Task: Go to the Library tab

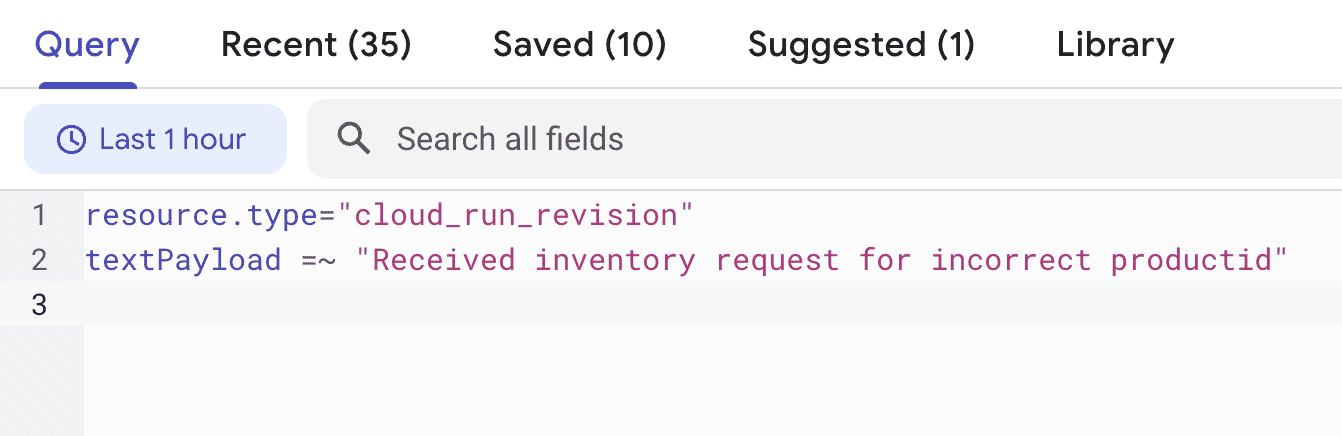Action: (x=1115, y=45)
